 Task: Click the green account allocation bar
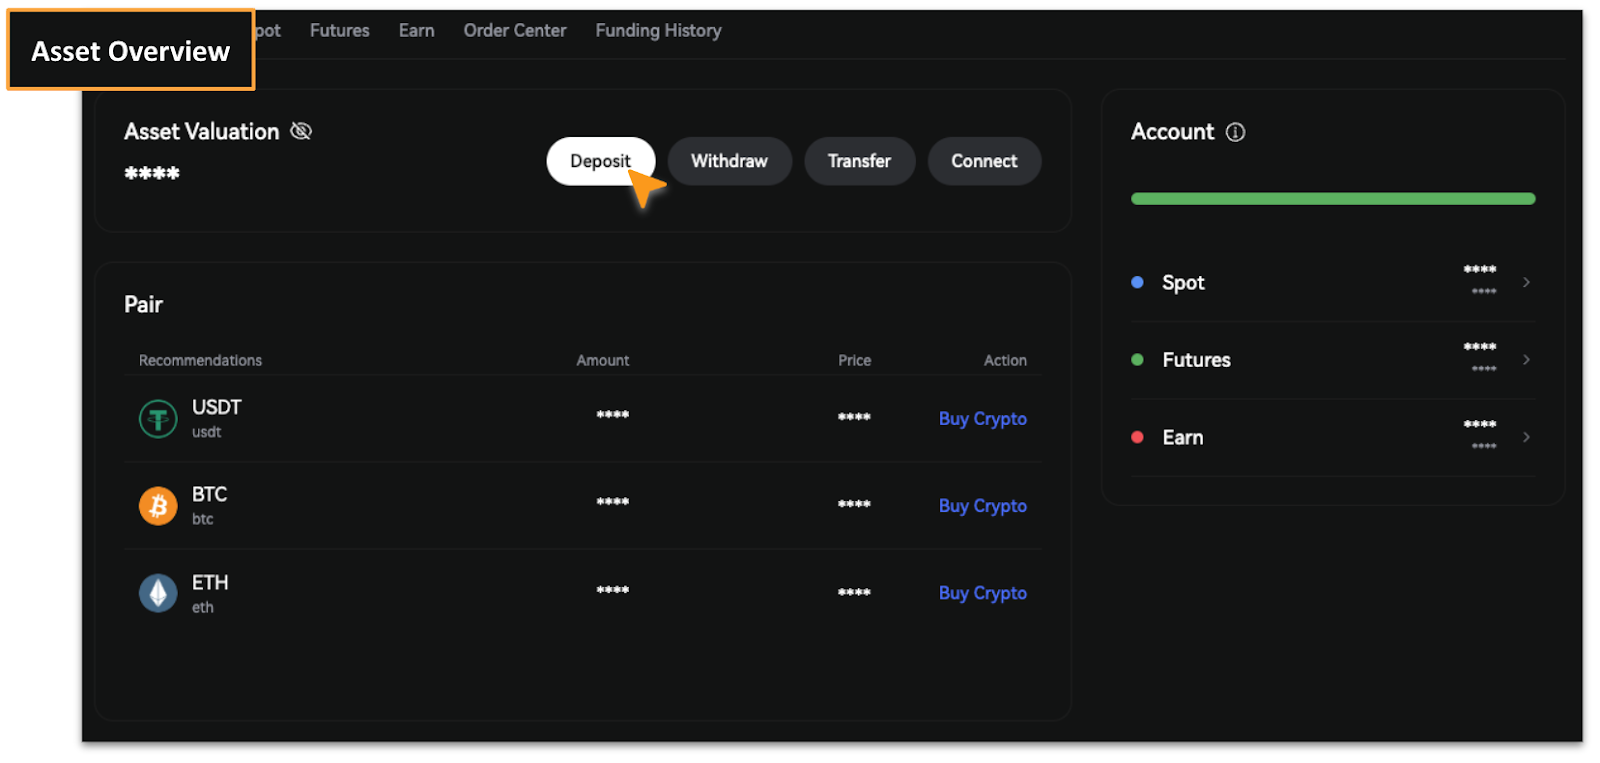click(1333, 199)
